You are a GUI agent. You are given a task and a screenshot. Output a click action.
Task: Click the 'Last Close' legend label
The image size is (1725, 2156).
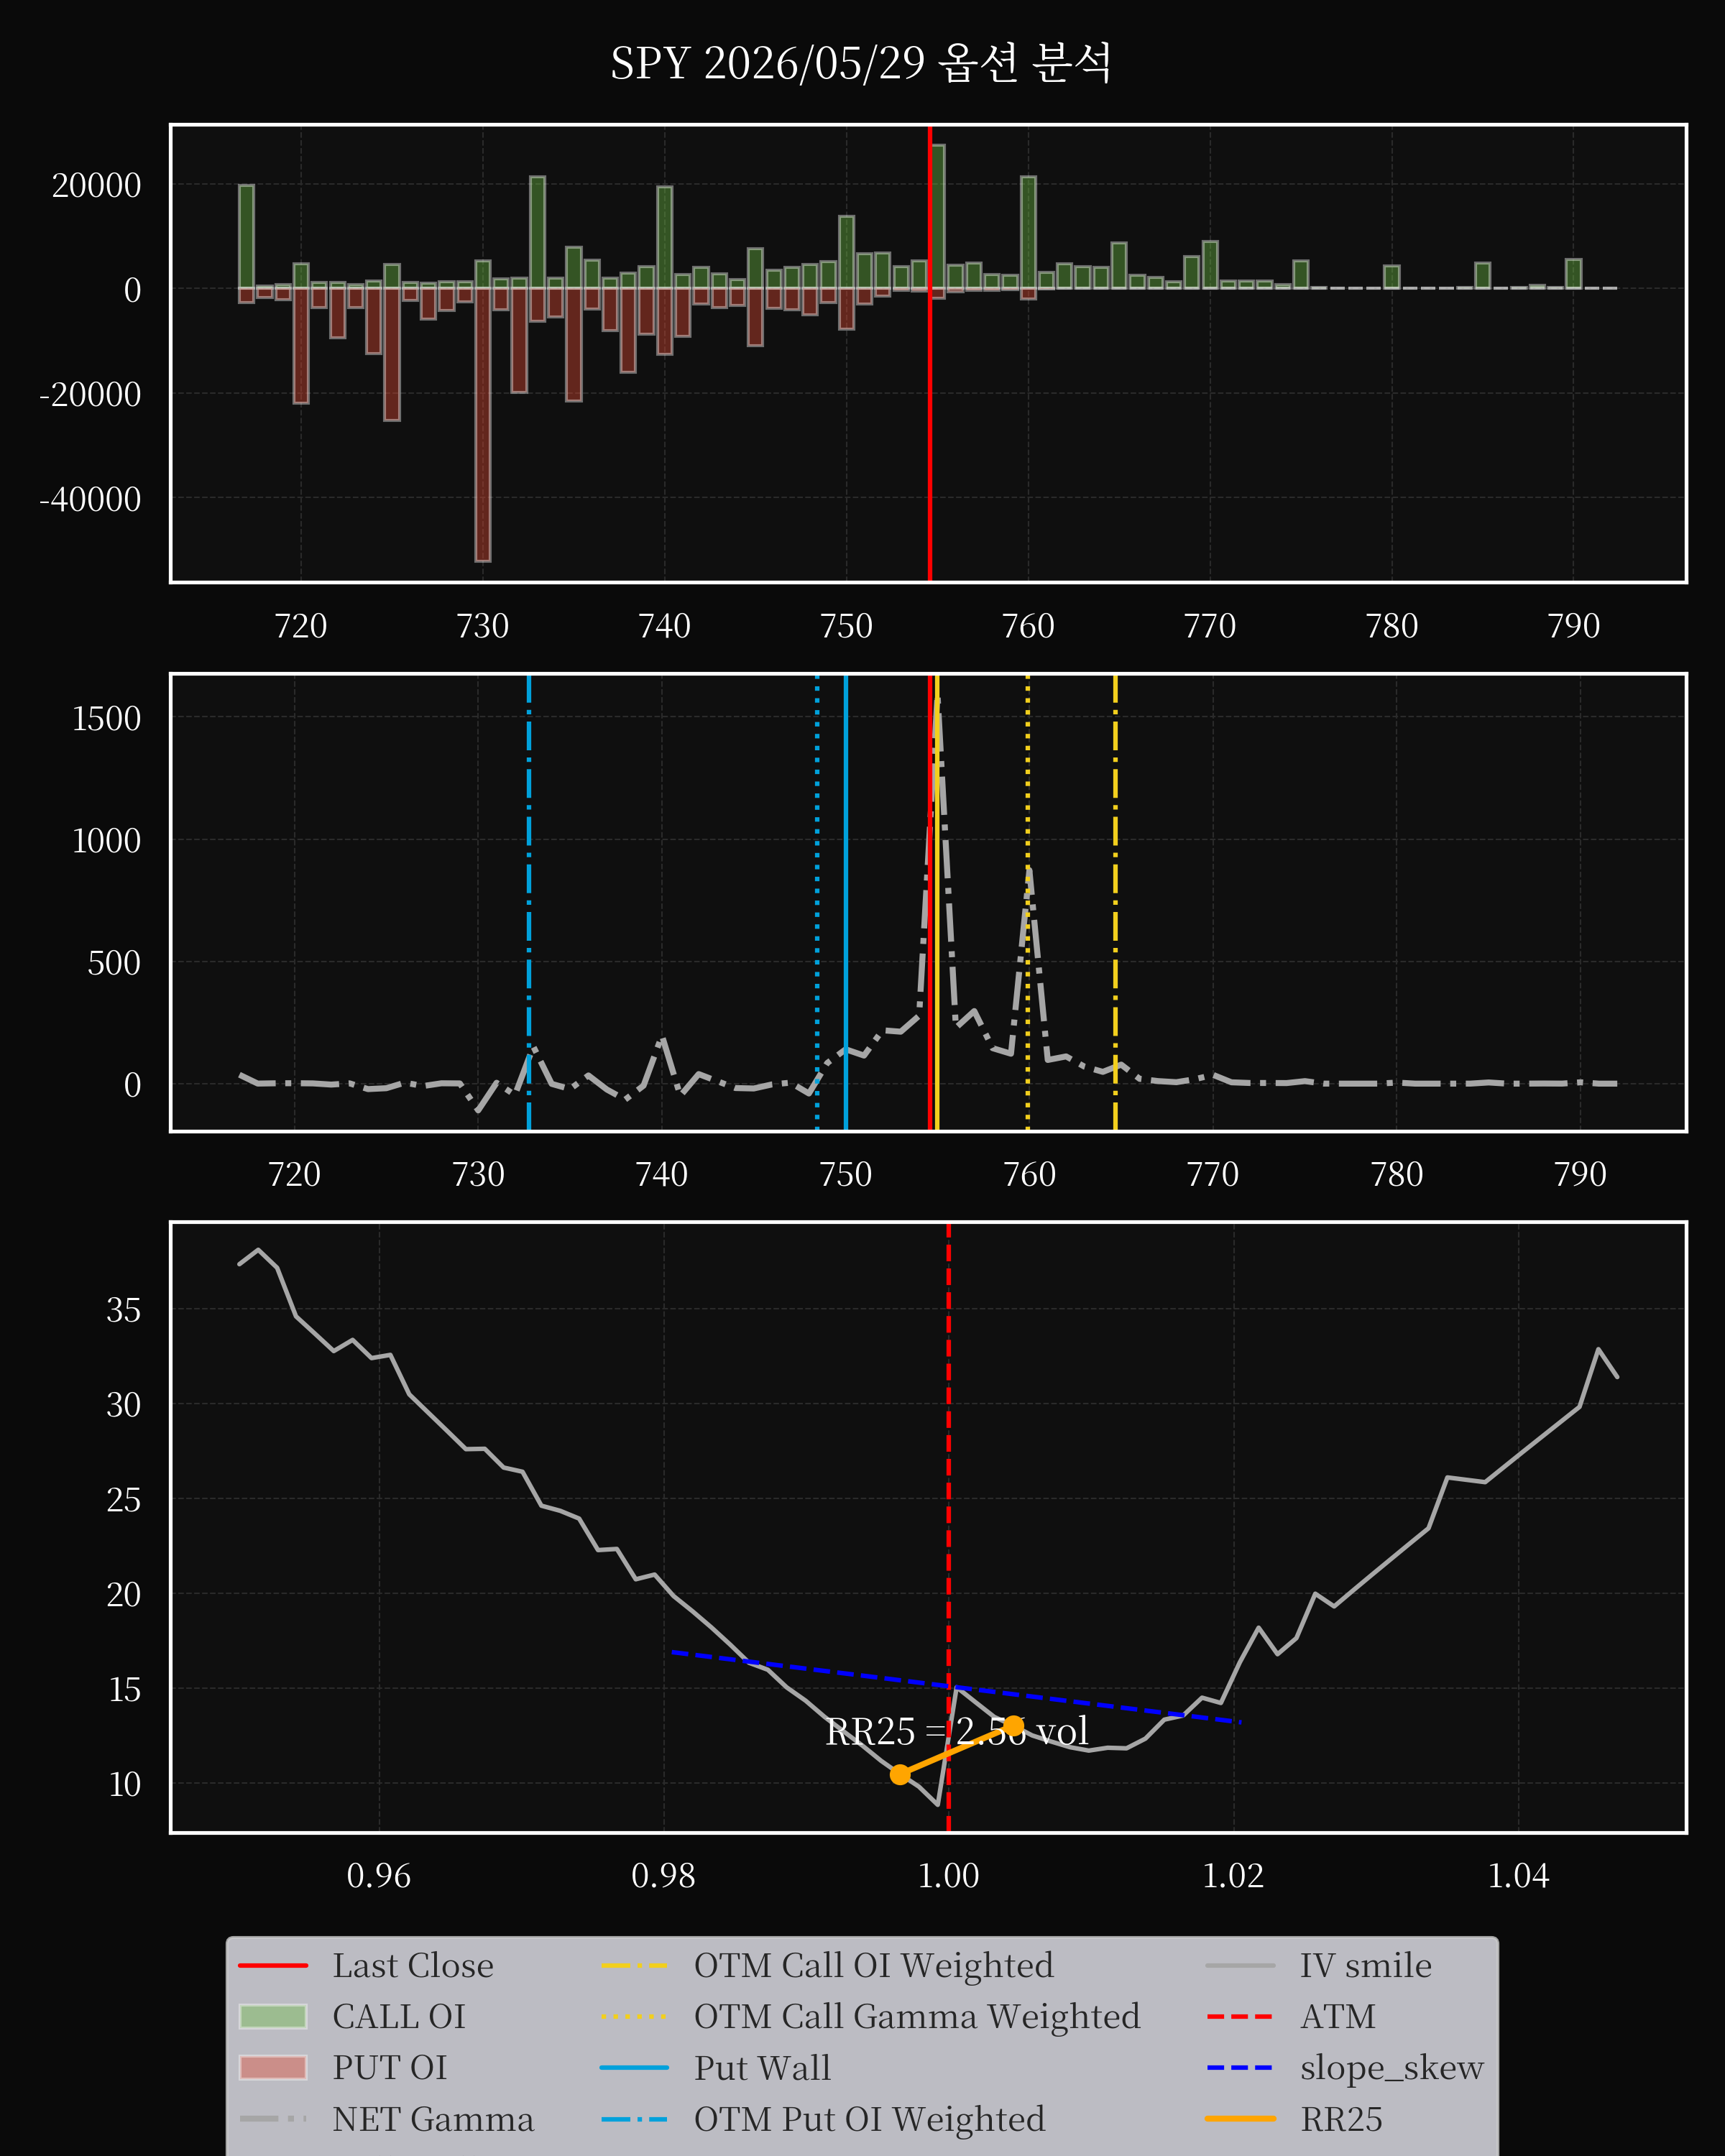pos(413,1965)
